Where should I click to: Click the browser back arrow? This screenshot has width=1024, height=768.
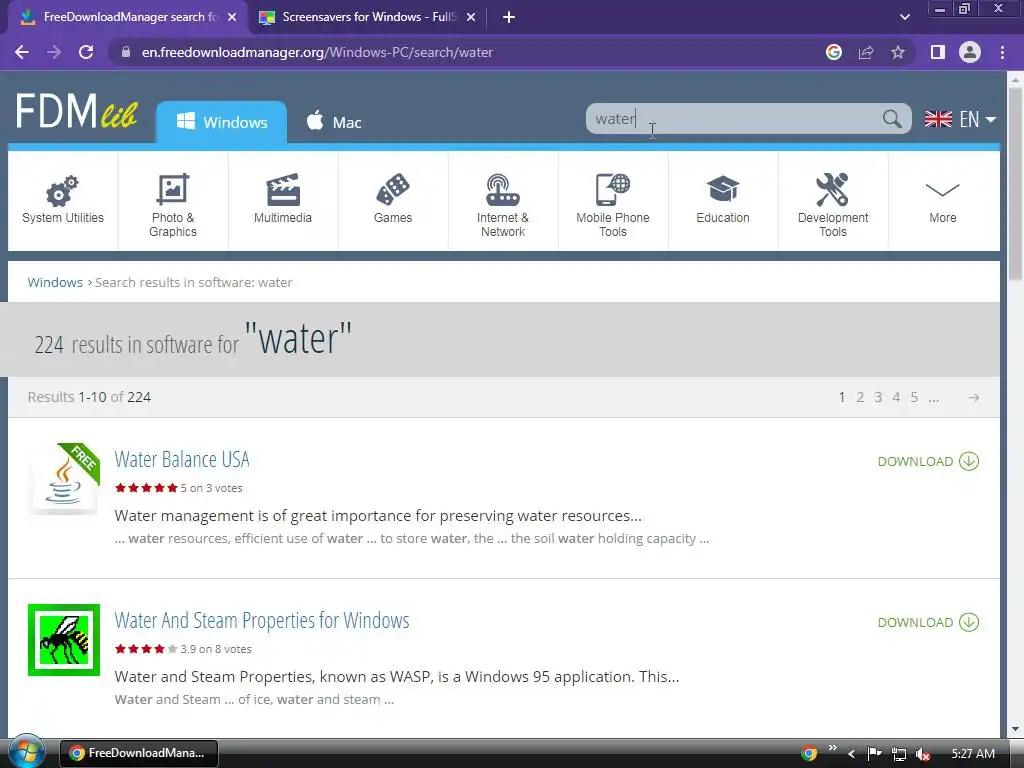click(22, 52)
